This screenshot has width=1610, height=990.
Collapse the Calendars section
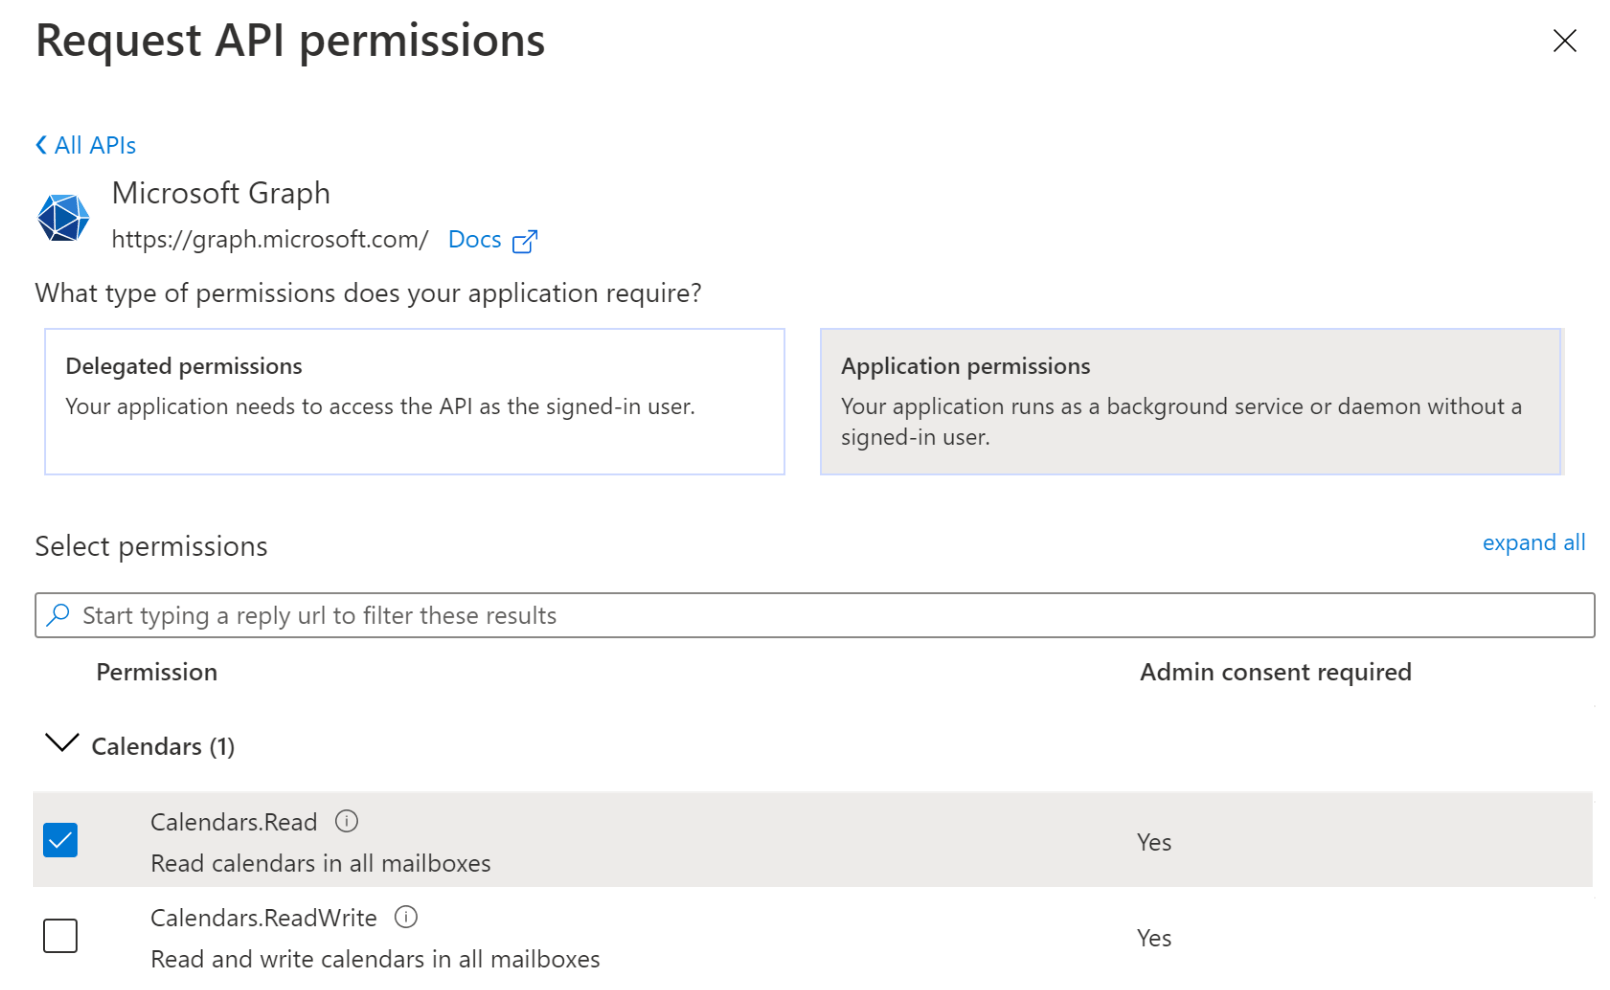61,744
